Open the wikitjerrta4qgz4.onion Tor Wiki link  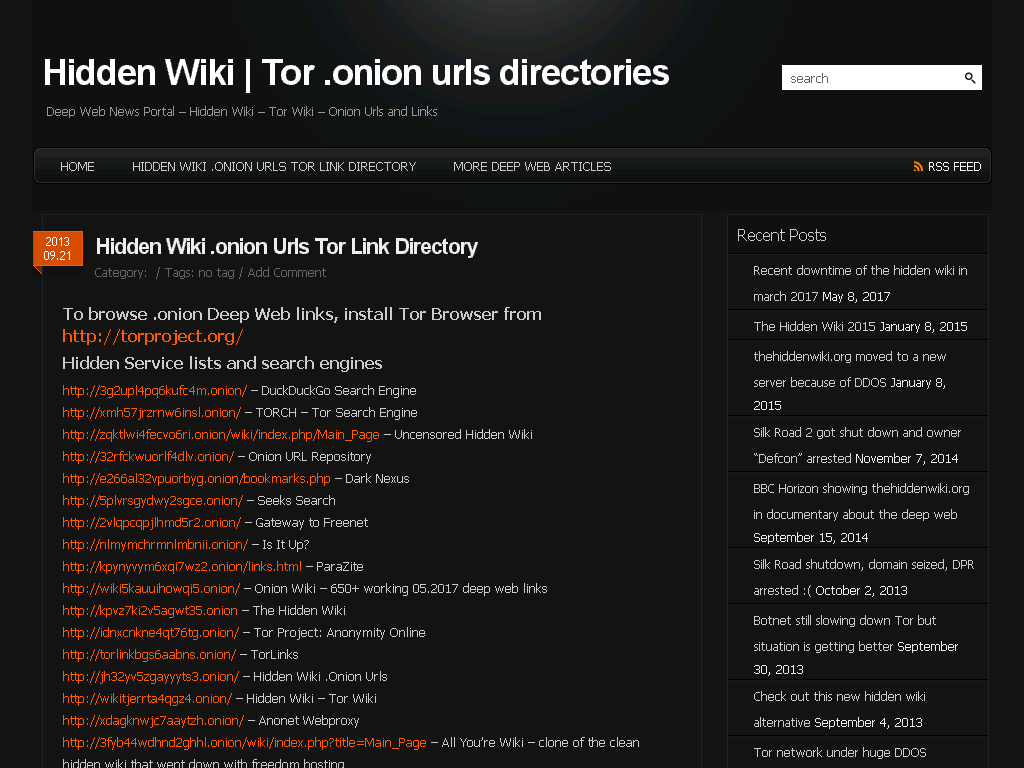point(147,699)
